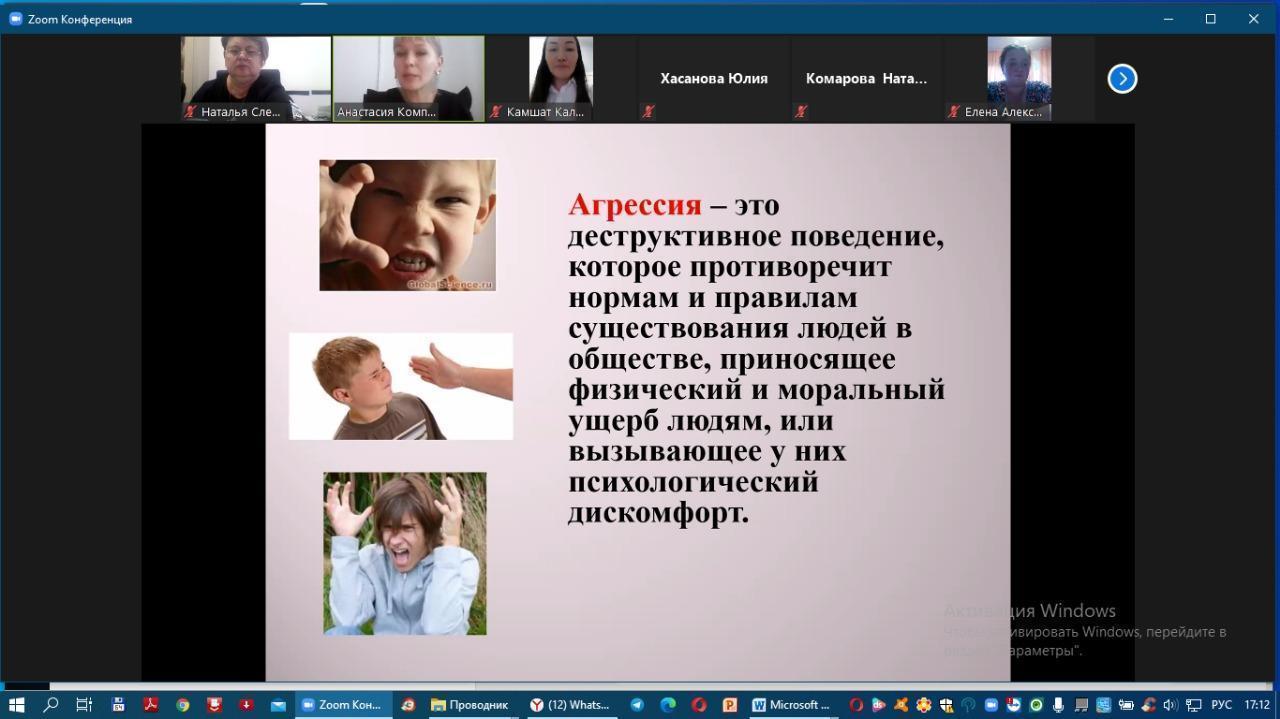1280x719 pixels.
Task: Switch to the Microsoft Word taskbar button
Action: click(x=790, y=705)
